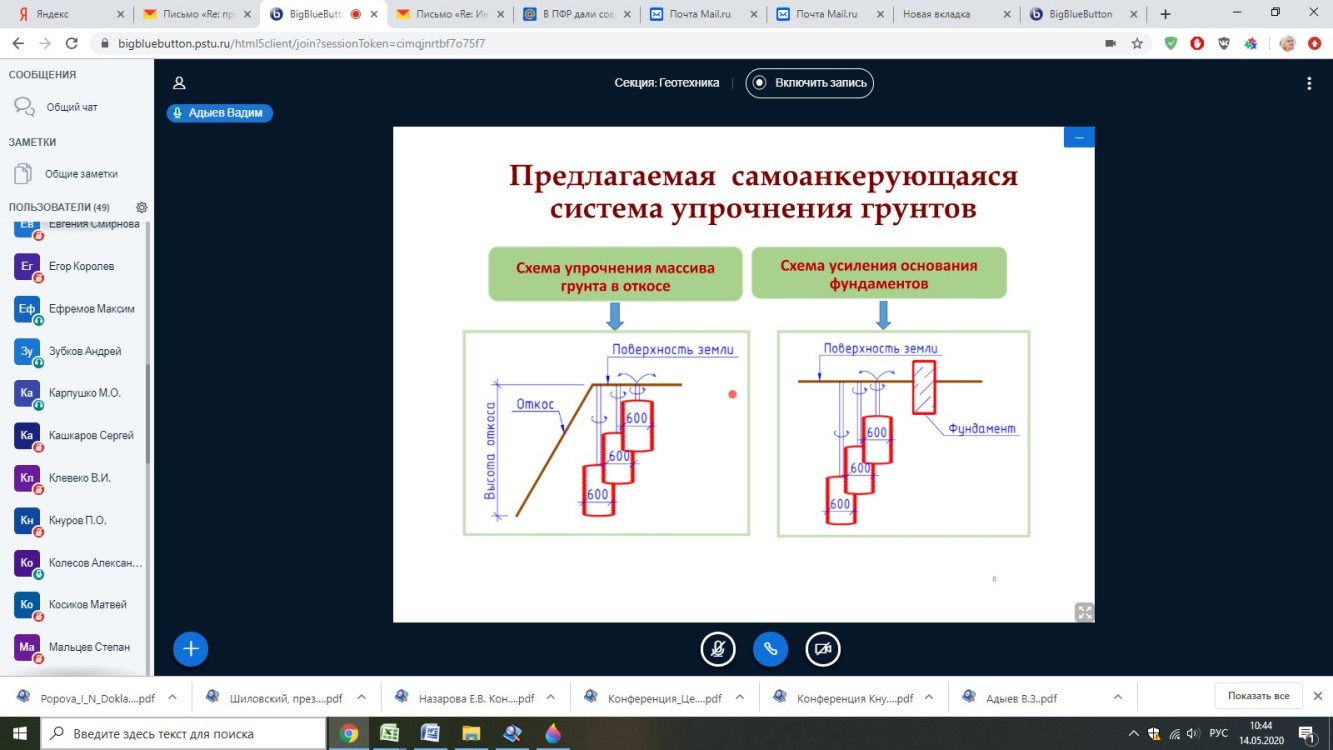Show hidden system tray icons
Viewport: 1333px width, 750px height.
[x=1131, y=734]
